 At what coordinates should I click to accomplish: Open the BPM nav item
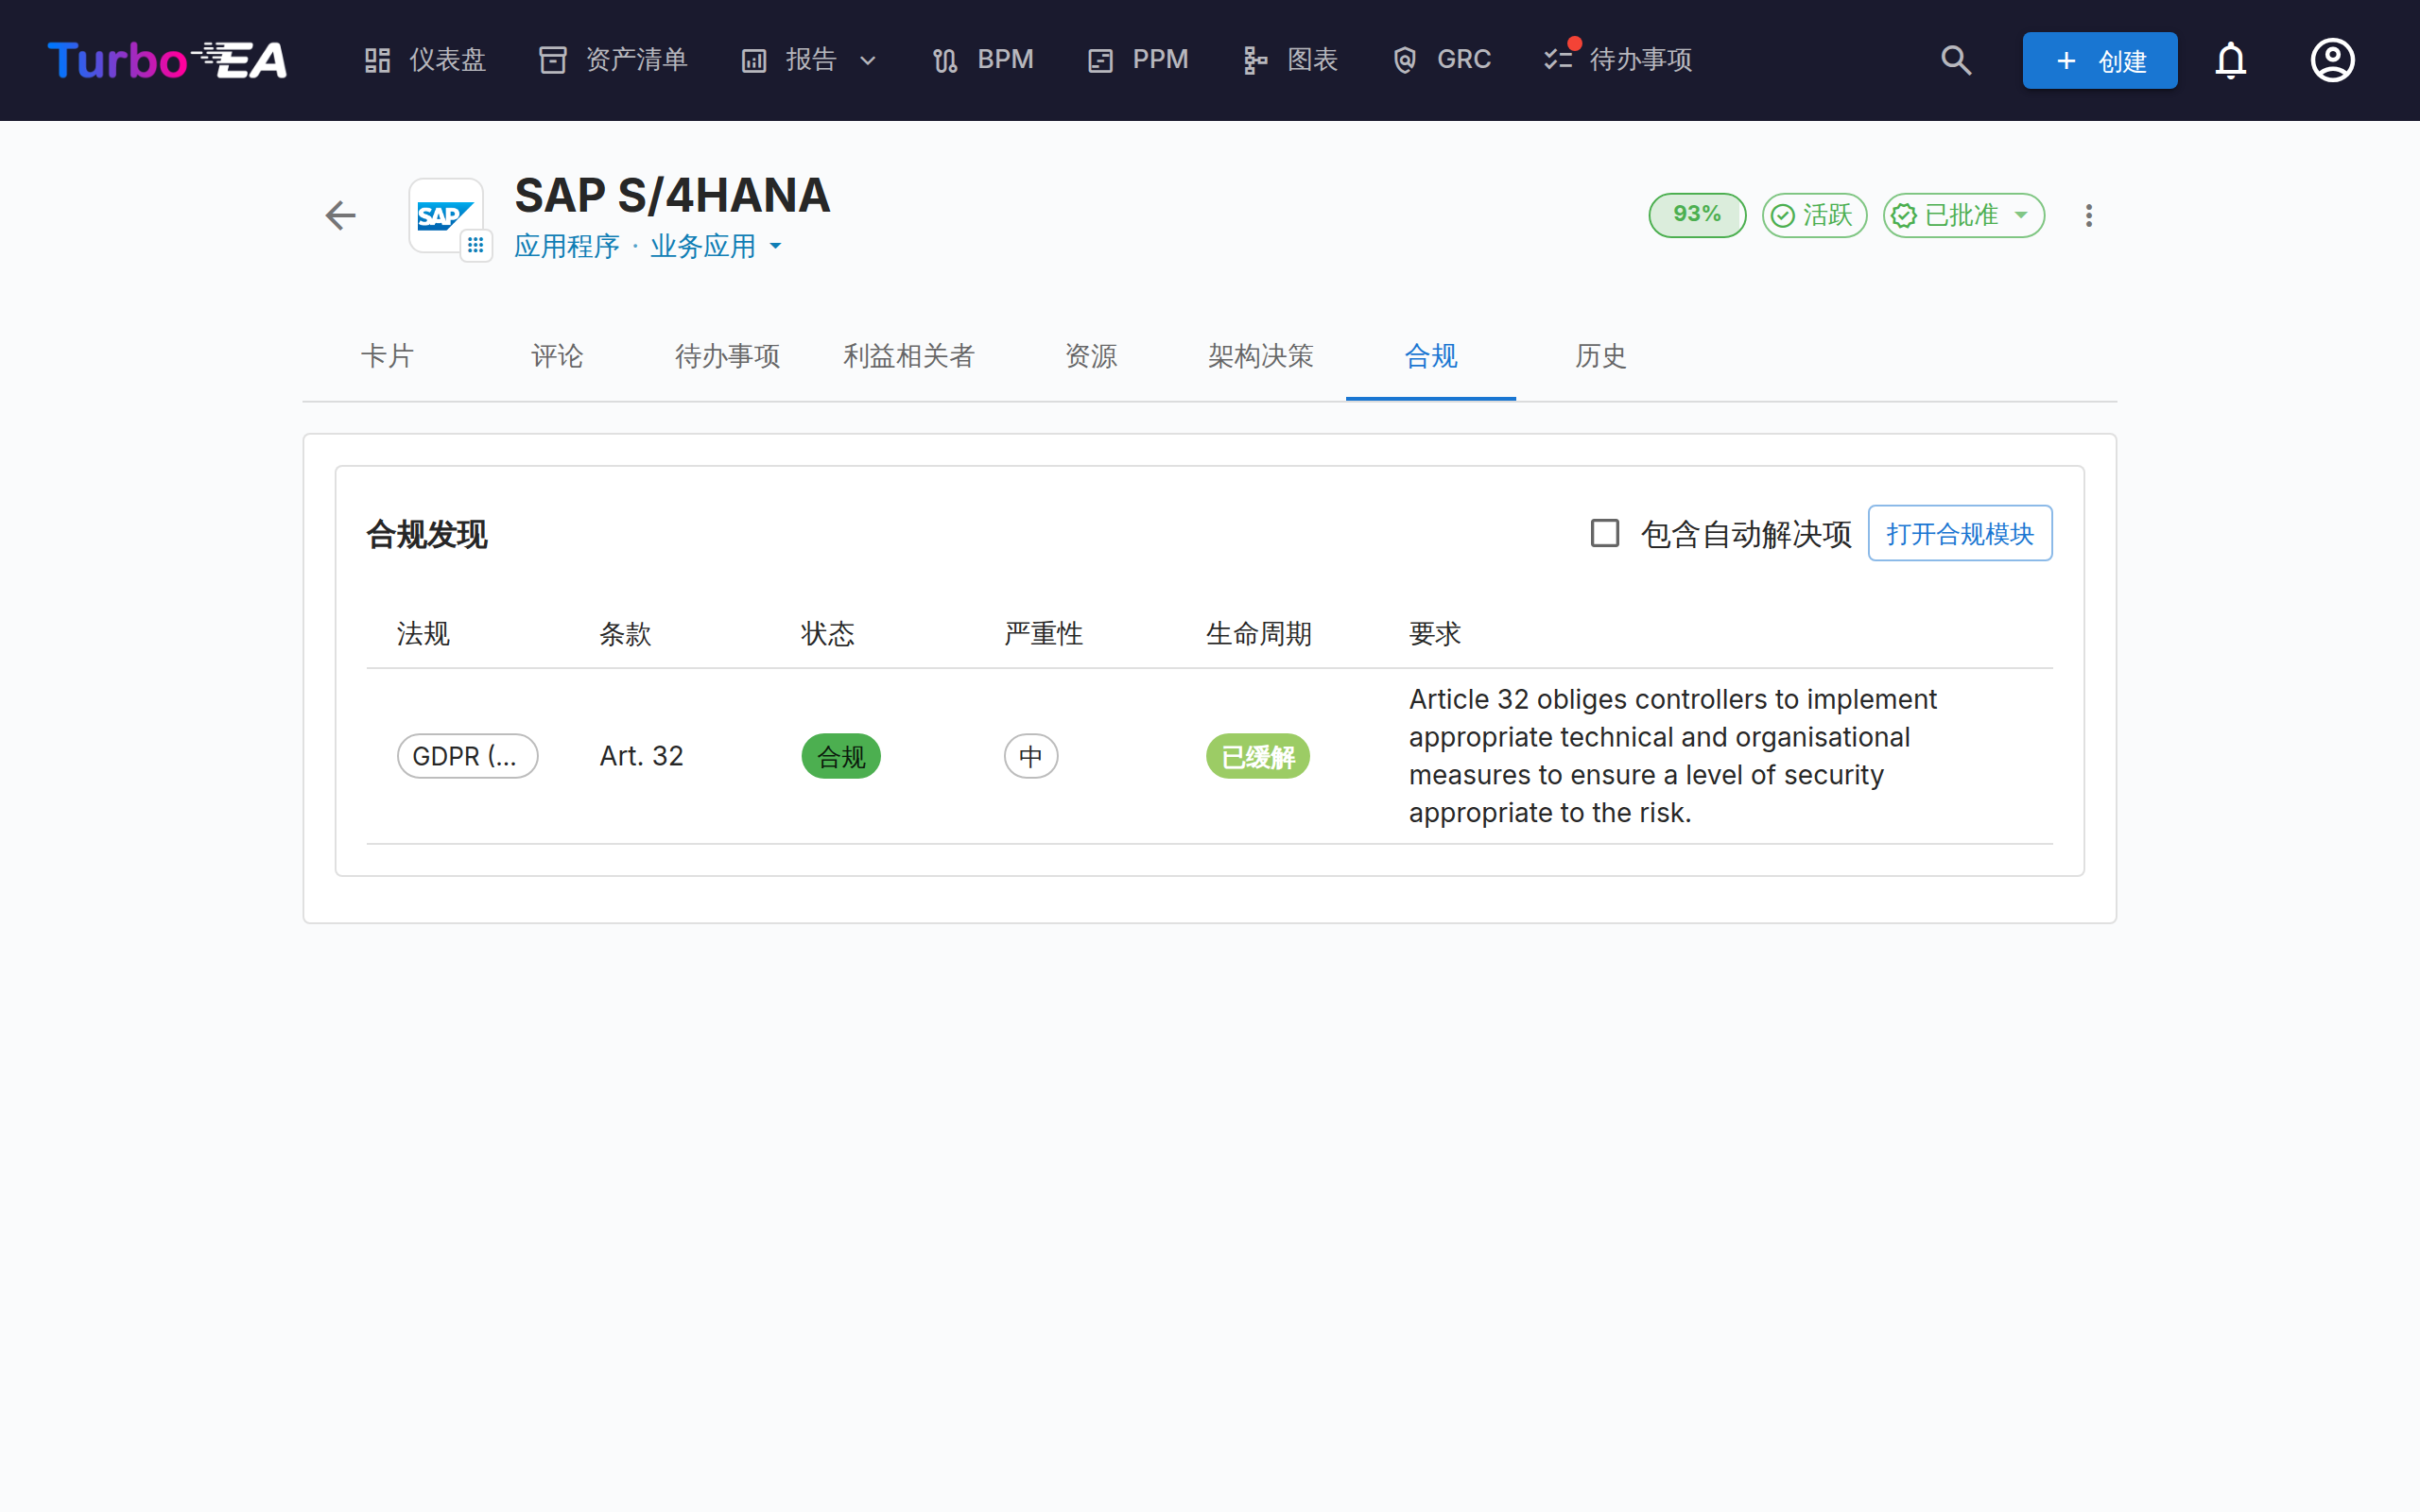pos(983,60)
